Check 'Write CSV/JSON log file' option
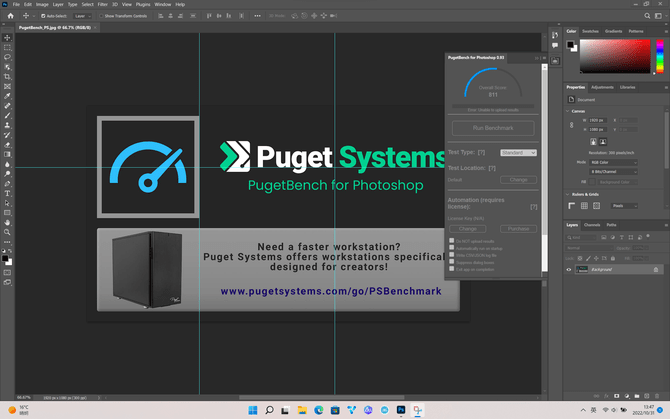Image resolution: width=670 pixels, height=419 pixels. [x=452, y=255]
